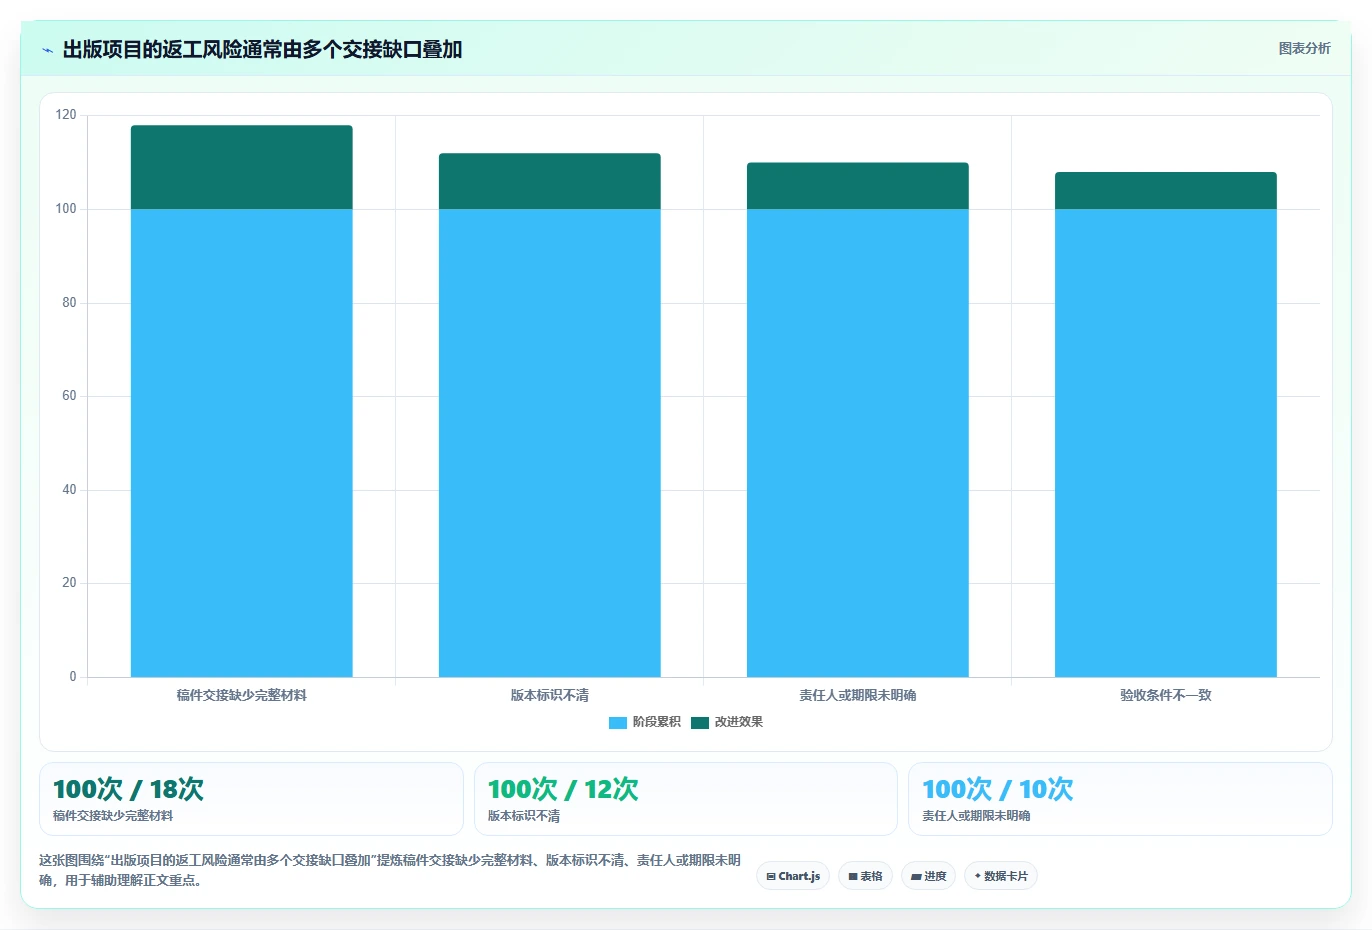
Task: Click the stat value 100次 / 10次
Action: pyautogui.click(x=997, y=789)
